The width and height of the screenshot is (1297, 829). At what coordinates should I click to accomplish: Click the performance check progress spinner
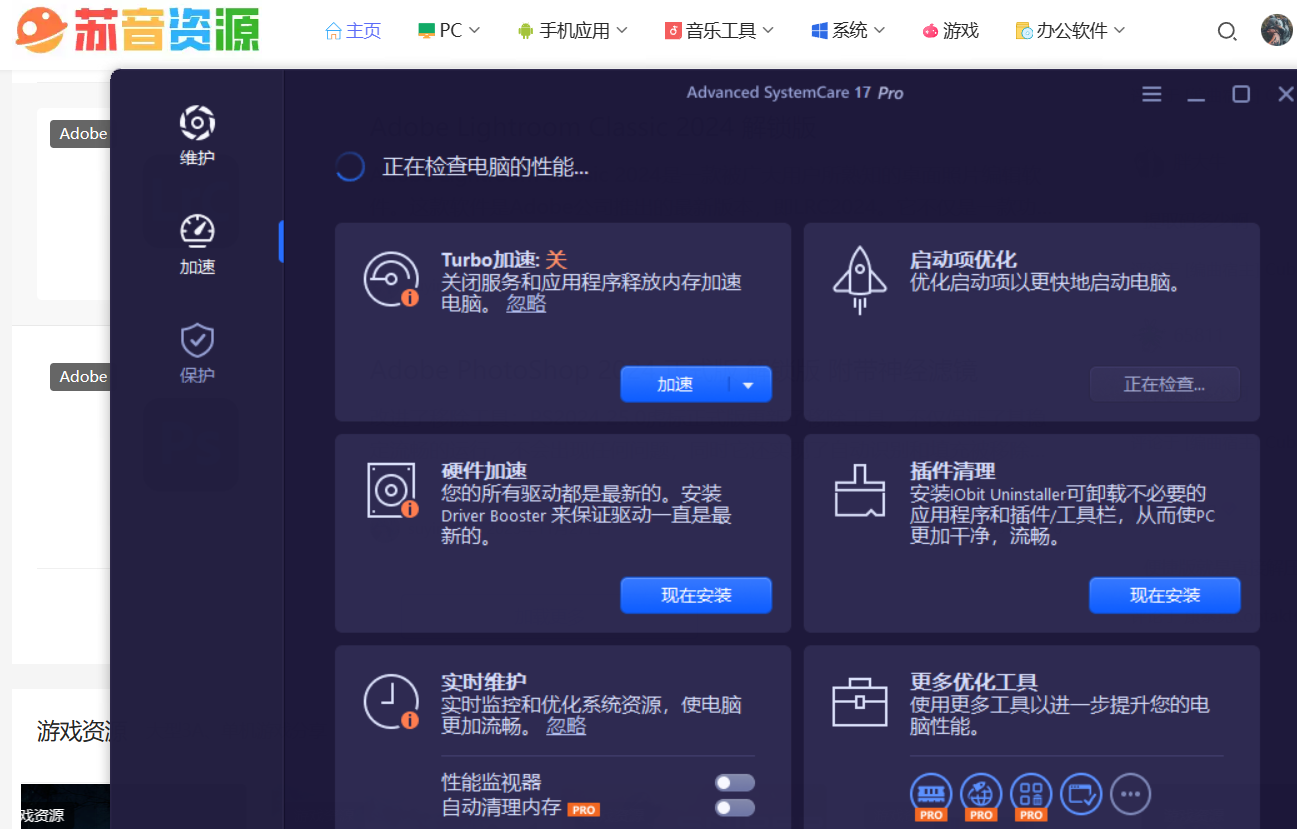tap(349, 167)
